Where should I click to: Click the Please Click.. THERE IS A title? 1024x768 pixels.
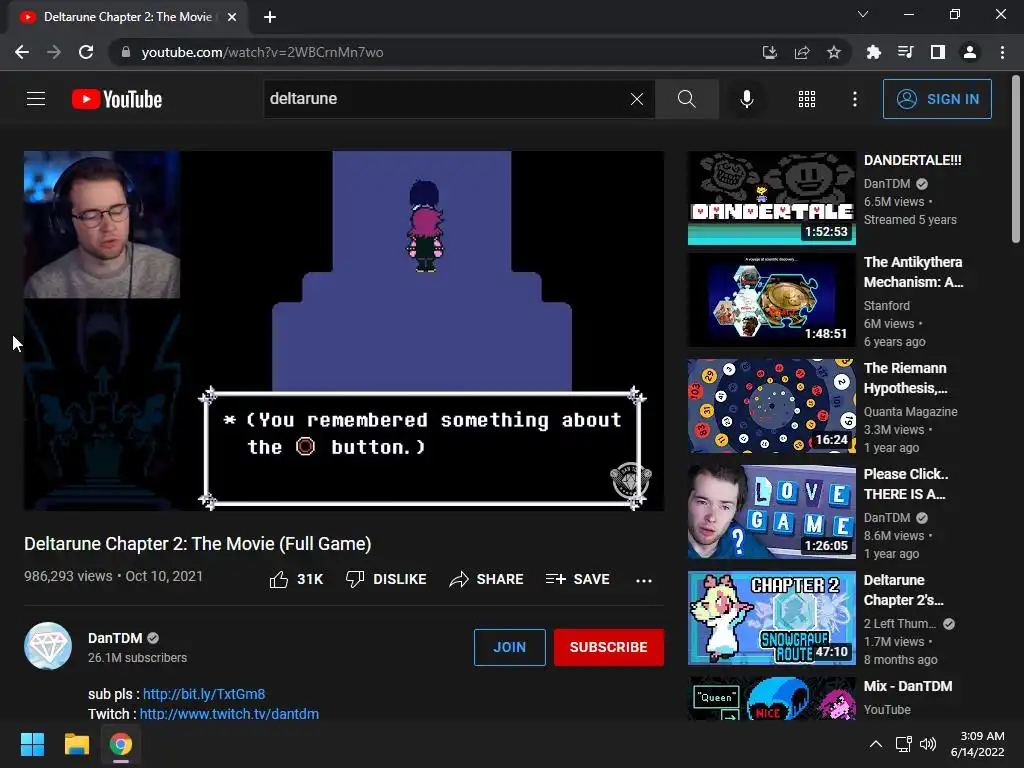[906, 484]
